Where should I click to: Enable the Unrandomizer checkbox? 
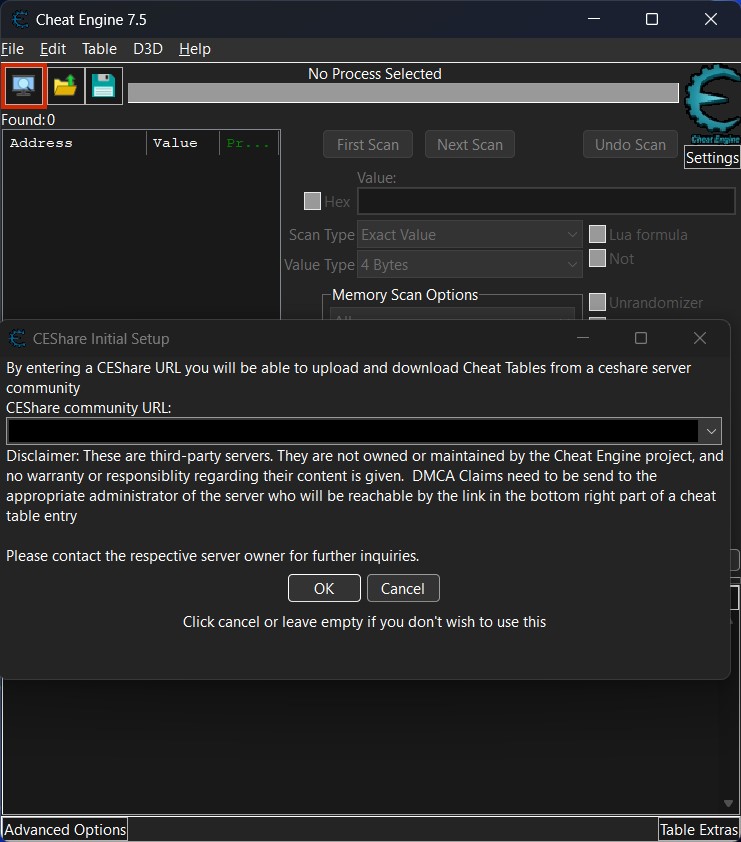(x=597, y=302)
